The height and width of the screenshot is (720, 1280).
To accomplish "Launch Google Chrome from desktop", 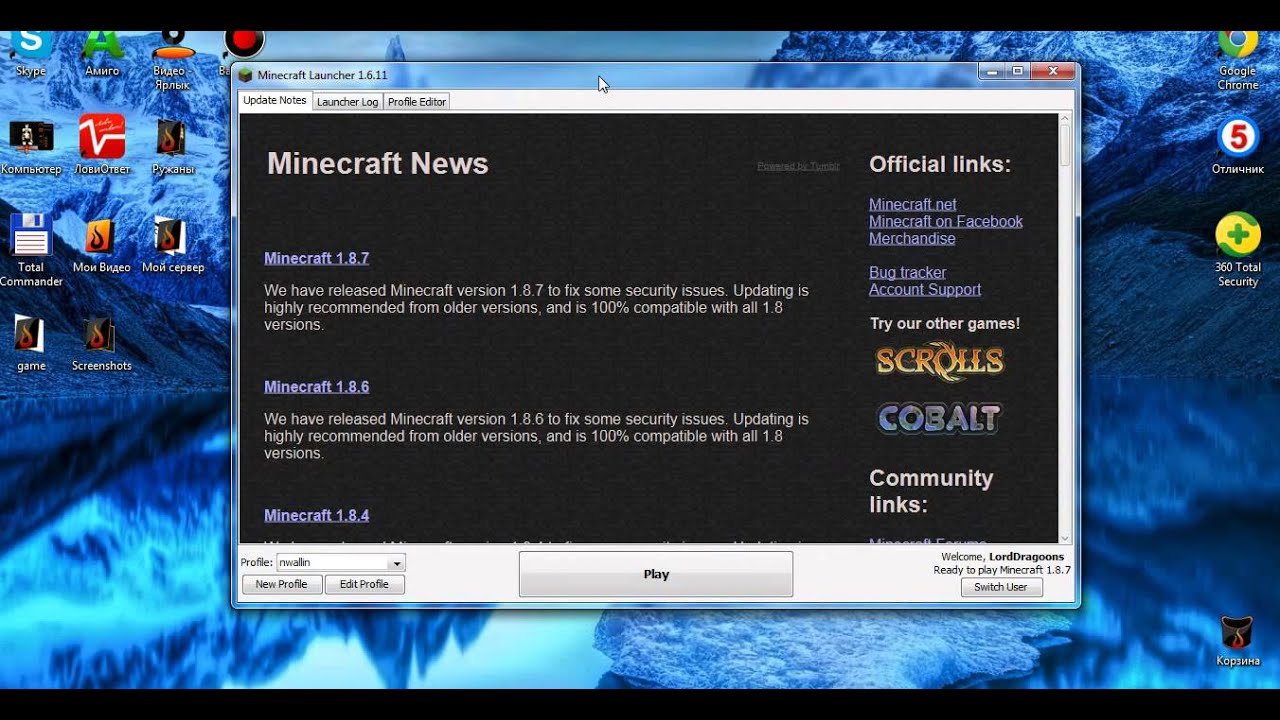I will click(1237, 60).
